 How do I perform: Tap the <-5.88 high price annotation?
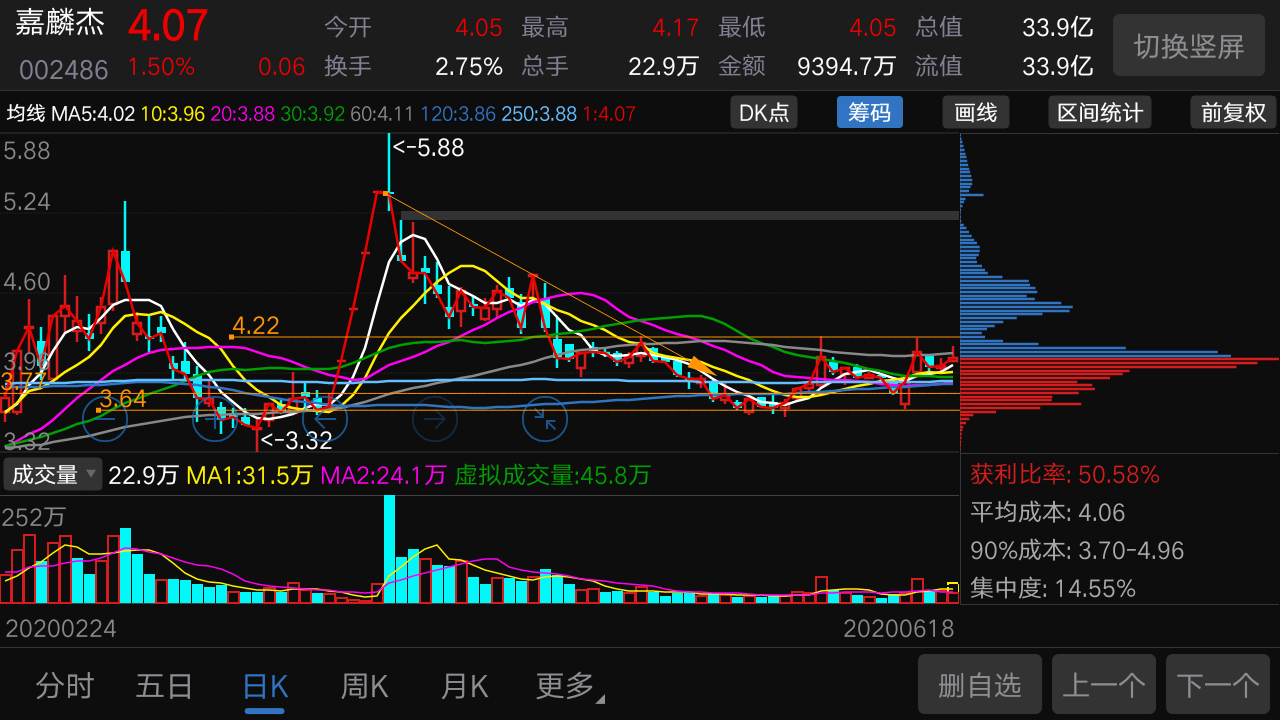(x=428, y=148)
